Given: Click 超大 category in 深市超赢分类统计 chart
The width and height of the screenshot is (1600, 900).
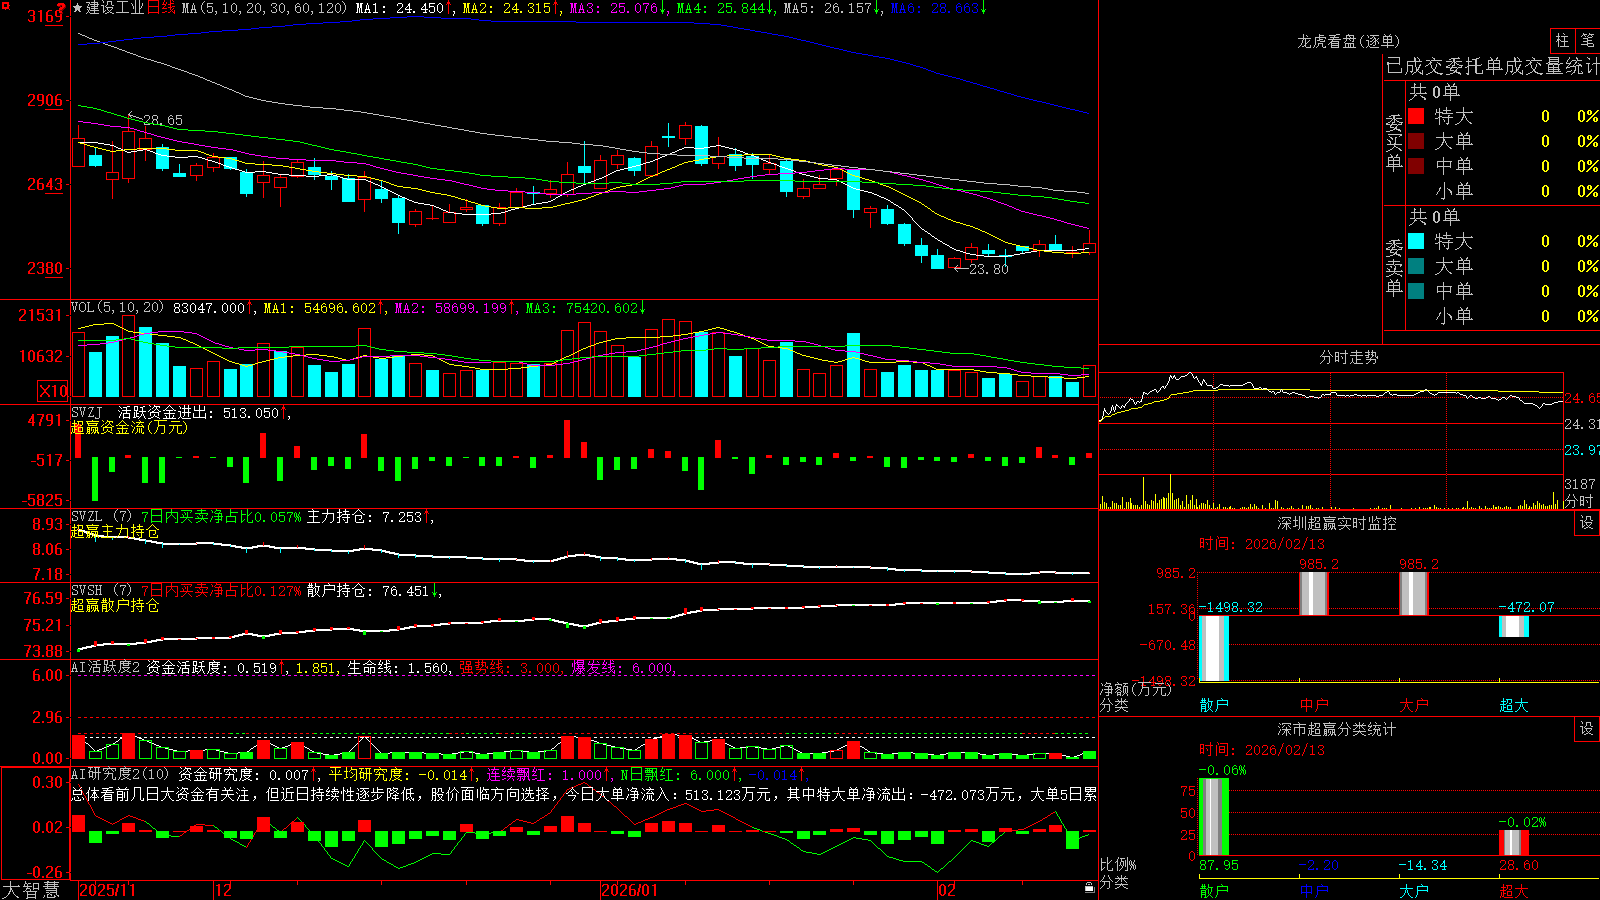Looking at the screenshot, I should point(1514,890).
